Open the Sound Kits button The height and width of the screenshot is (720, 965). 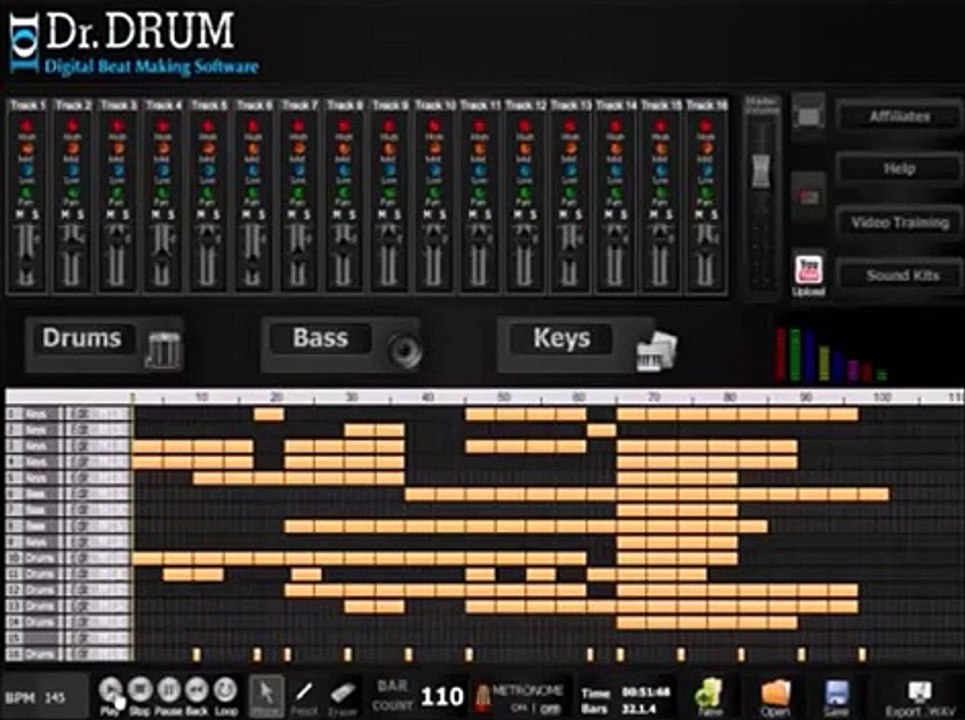pos(899,275)
